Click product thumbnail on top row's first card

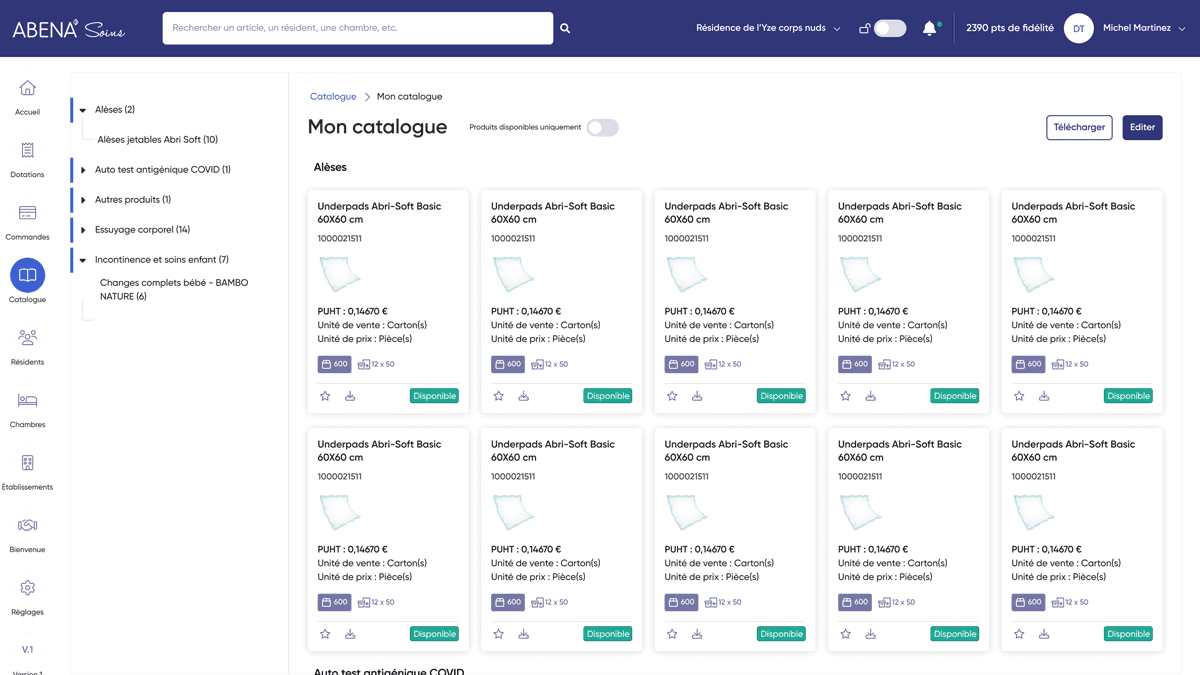click(339, 274)
